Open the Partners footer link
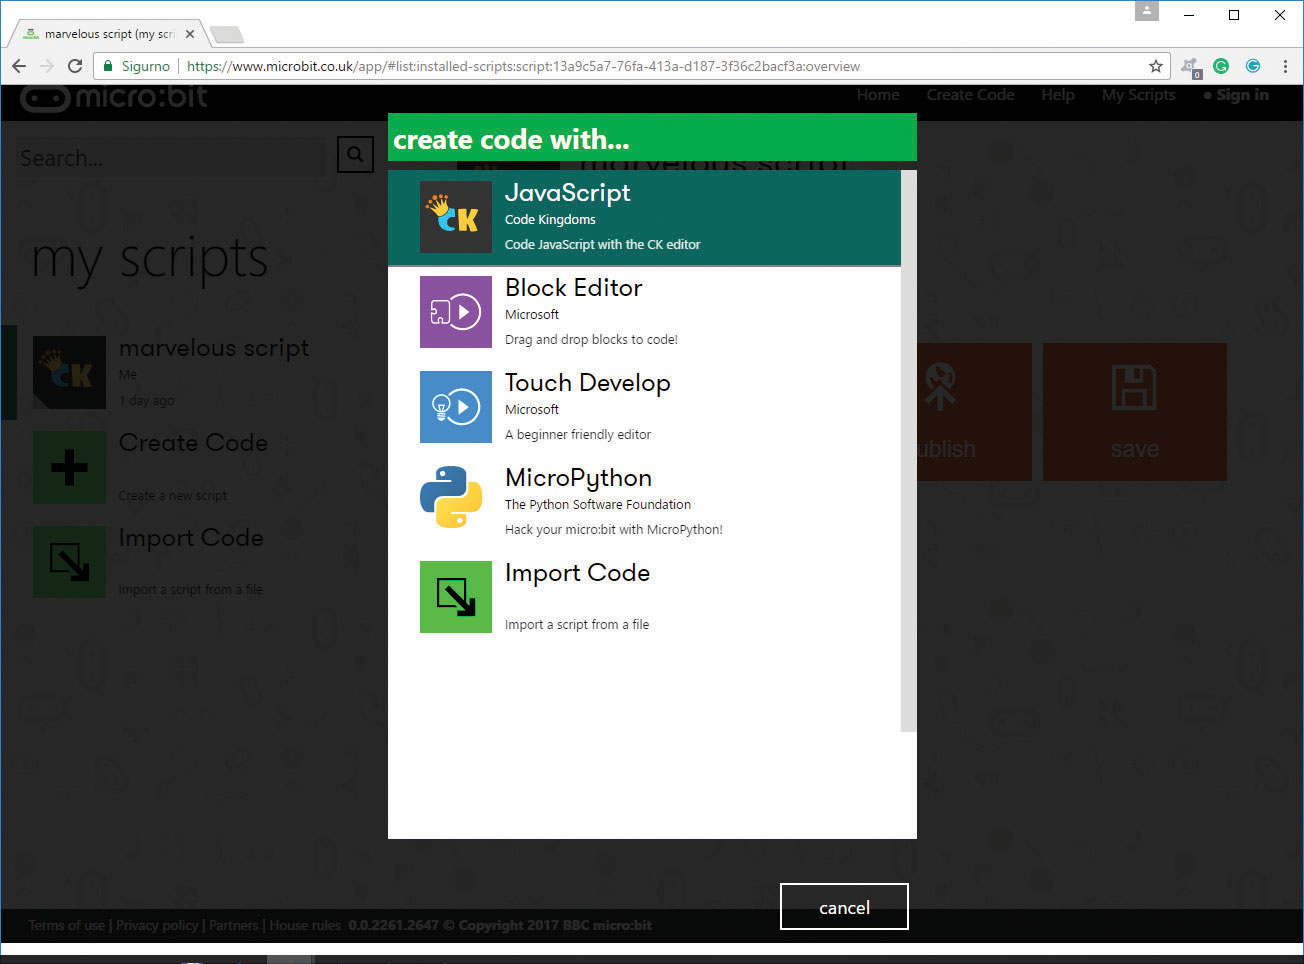 pos(234,925)
